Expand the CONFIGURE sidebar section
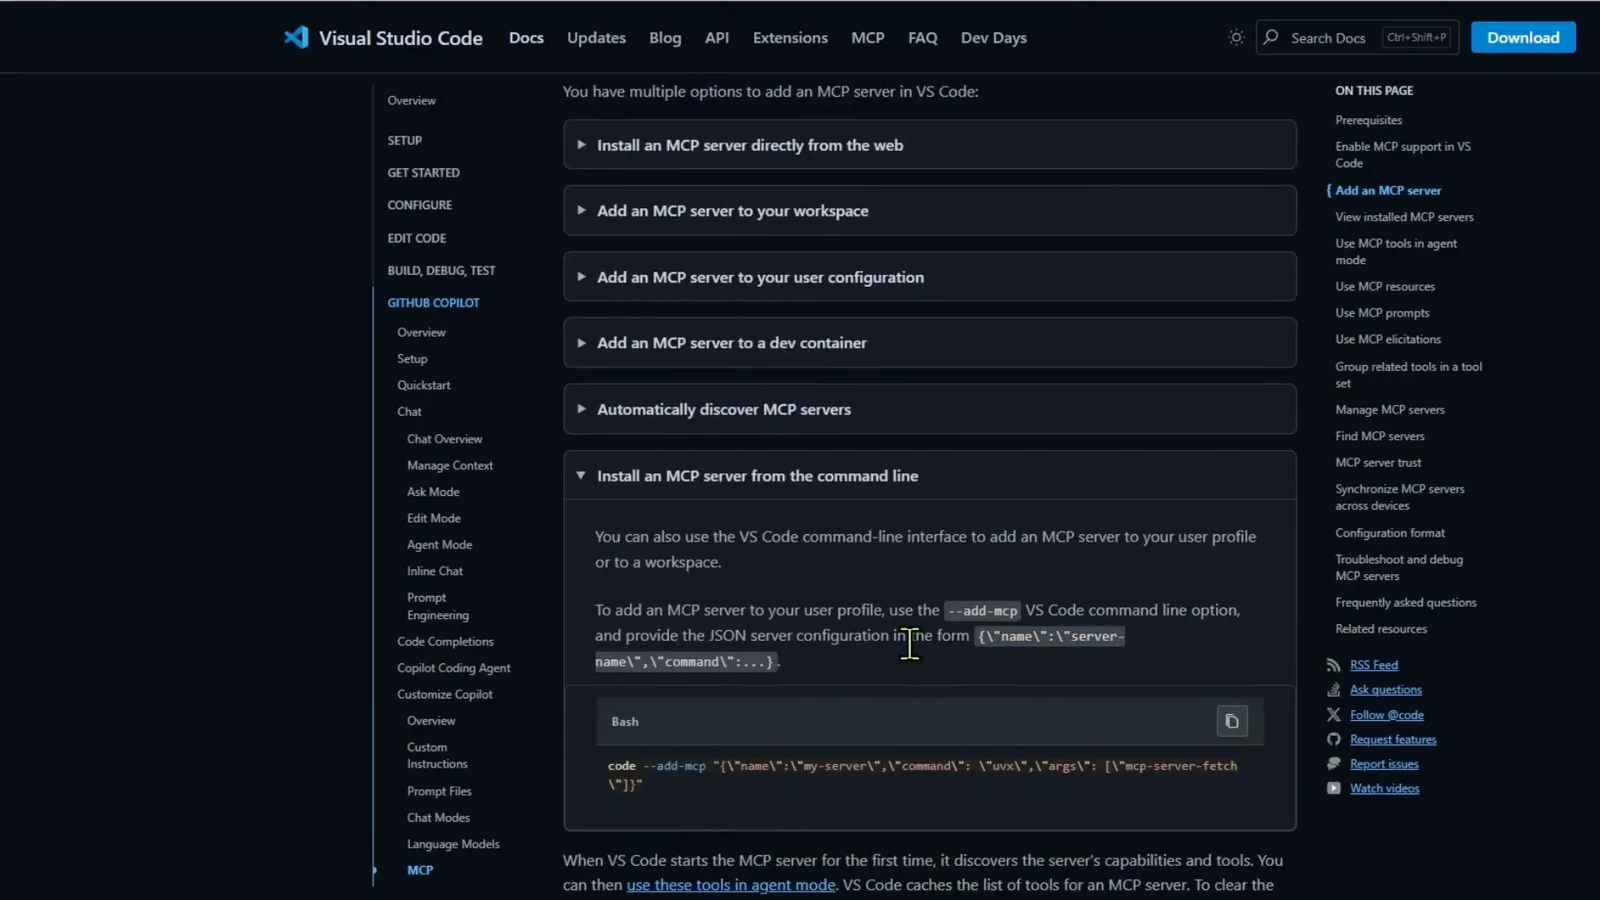 click(420, 205)
